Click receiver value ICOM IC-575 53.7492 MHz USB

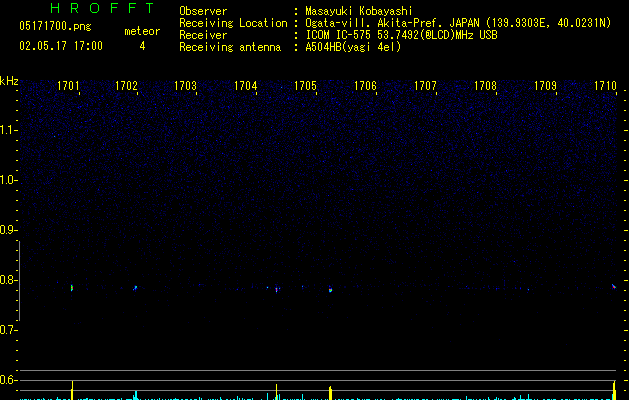(x=401, y=35)
